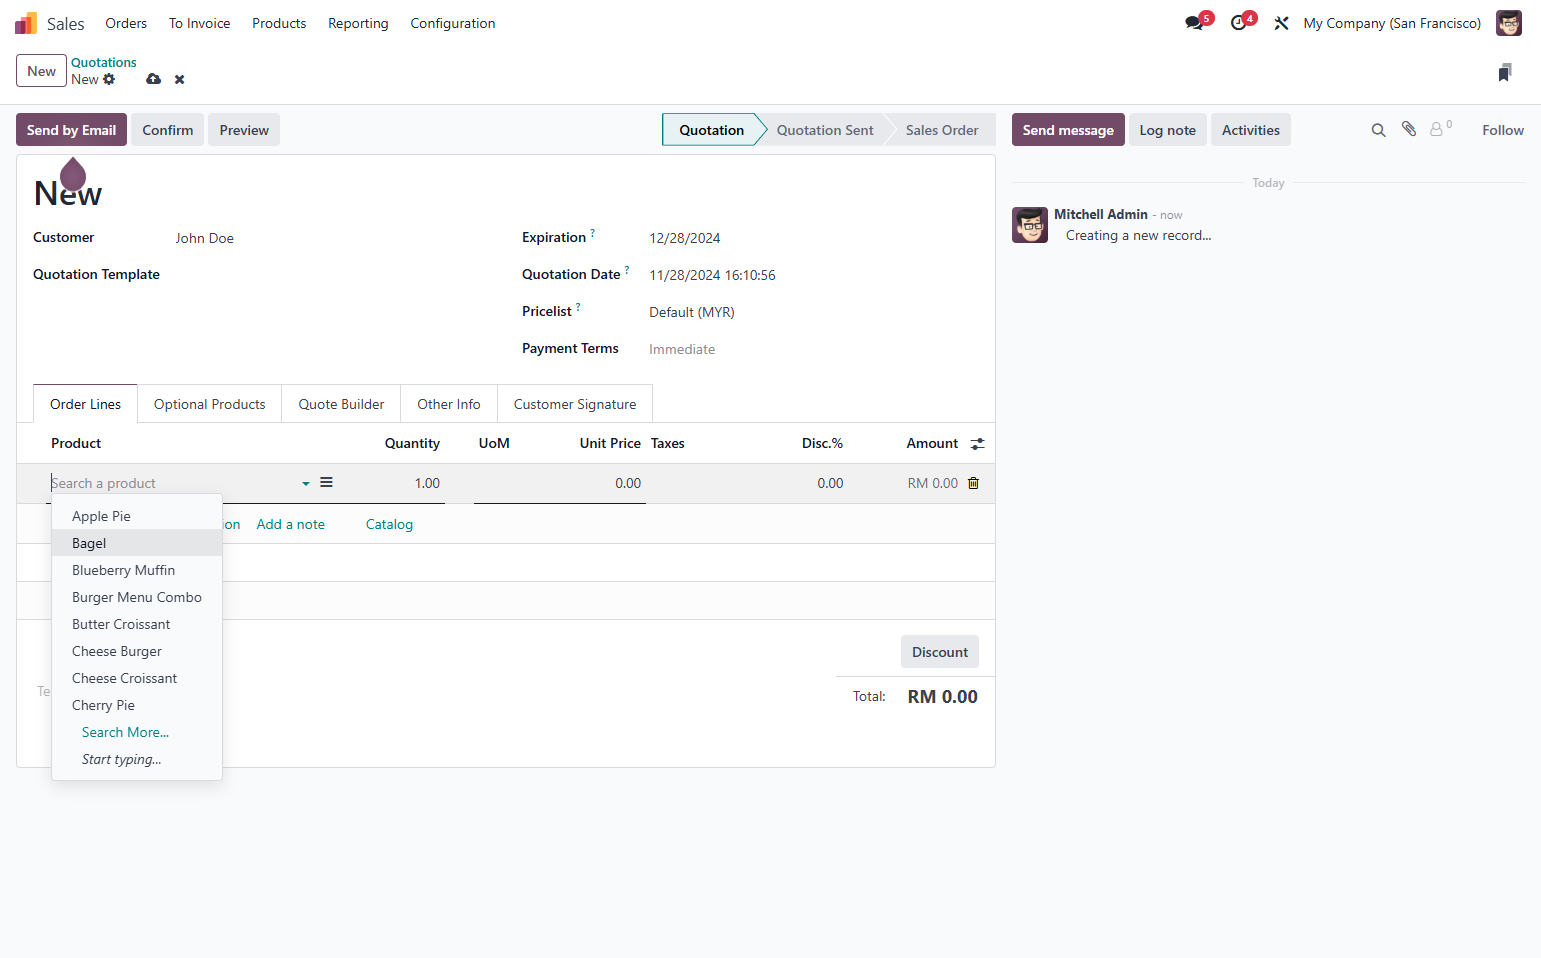
Task: Open the Reporting menu
Action: (358, 23)
